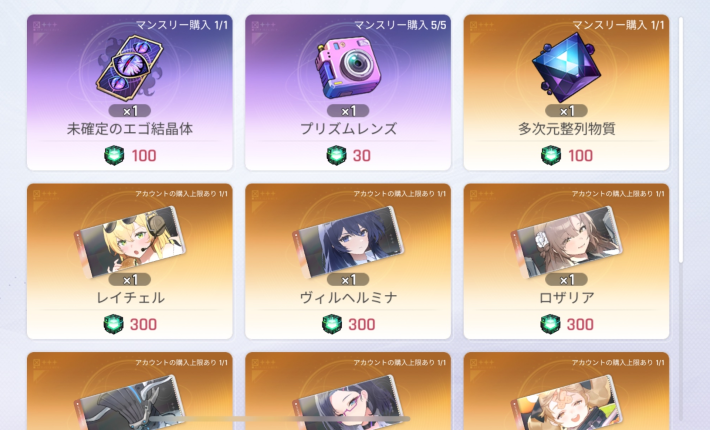The image size is (710, 430).
Task: Select the blue 多次元整列物質 crystal icon
Action: 566,68
